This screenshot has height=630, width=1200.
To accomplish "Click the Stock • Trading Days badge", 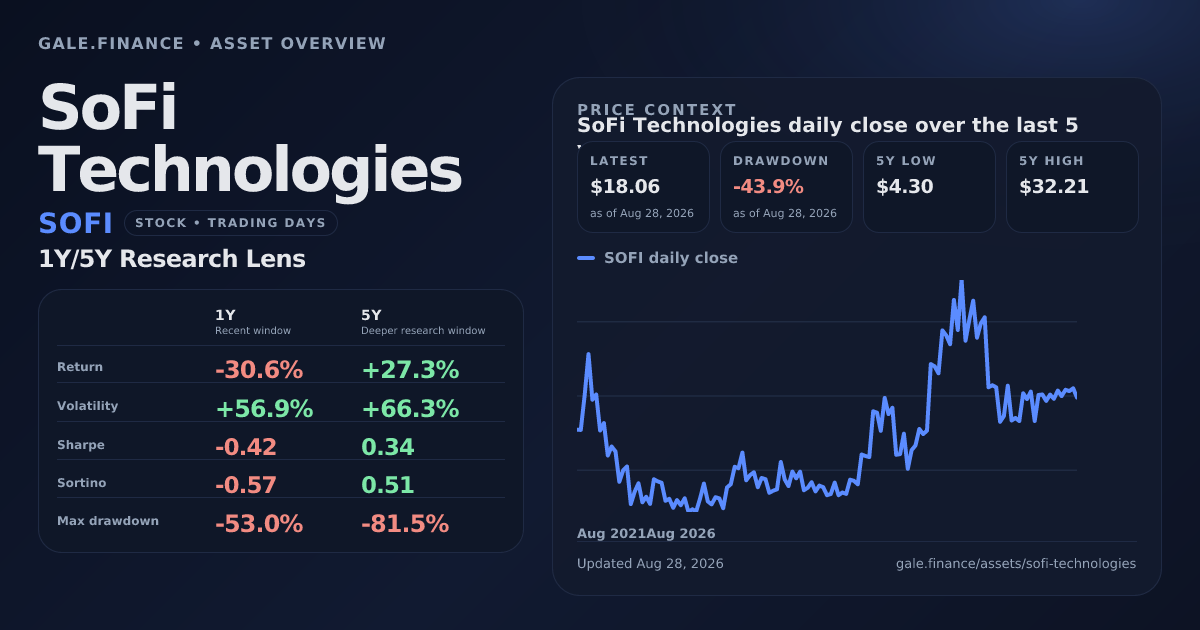I will tap(231, 223).
